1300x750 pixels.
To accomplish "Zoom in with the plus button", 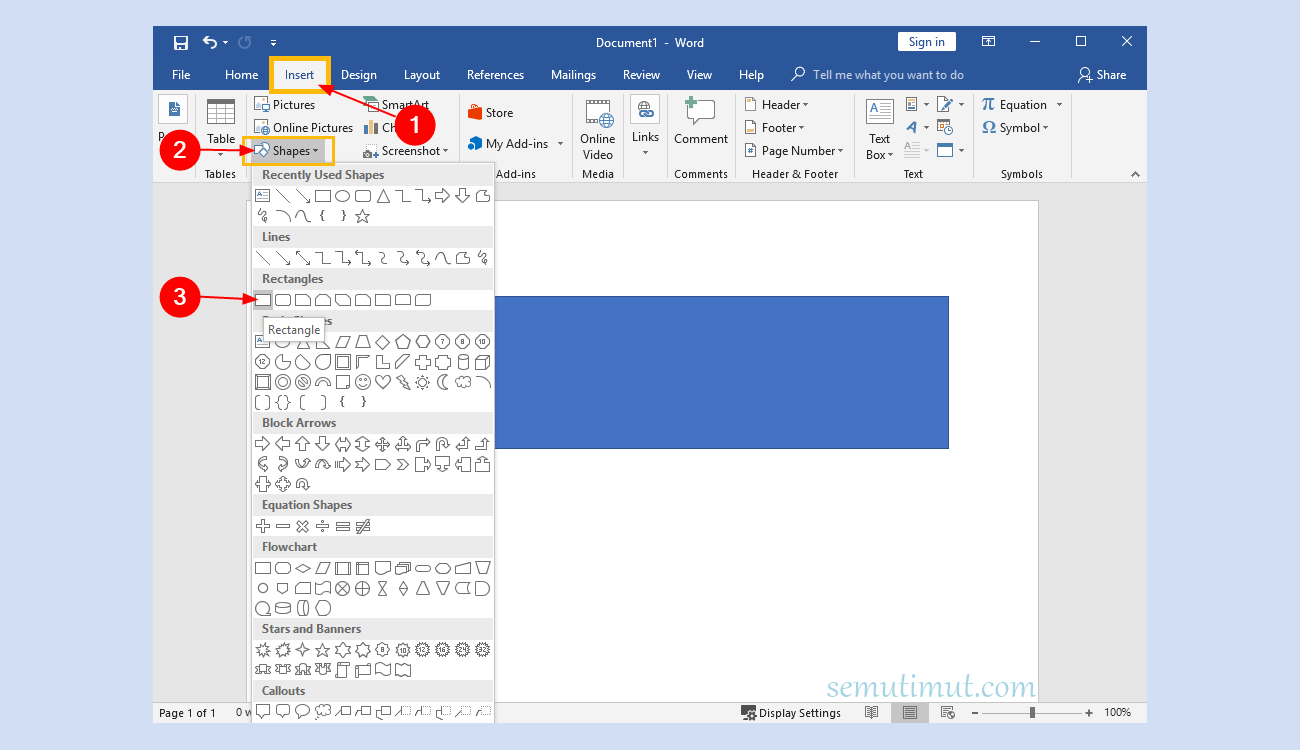I will [1089, 713].
